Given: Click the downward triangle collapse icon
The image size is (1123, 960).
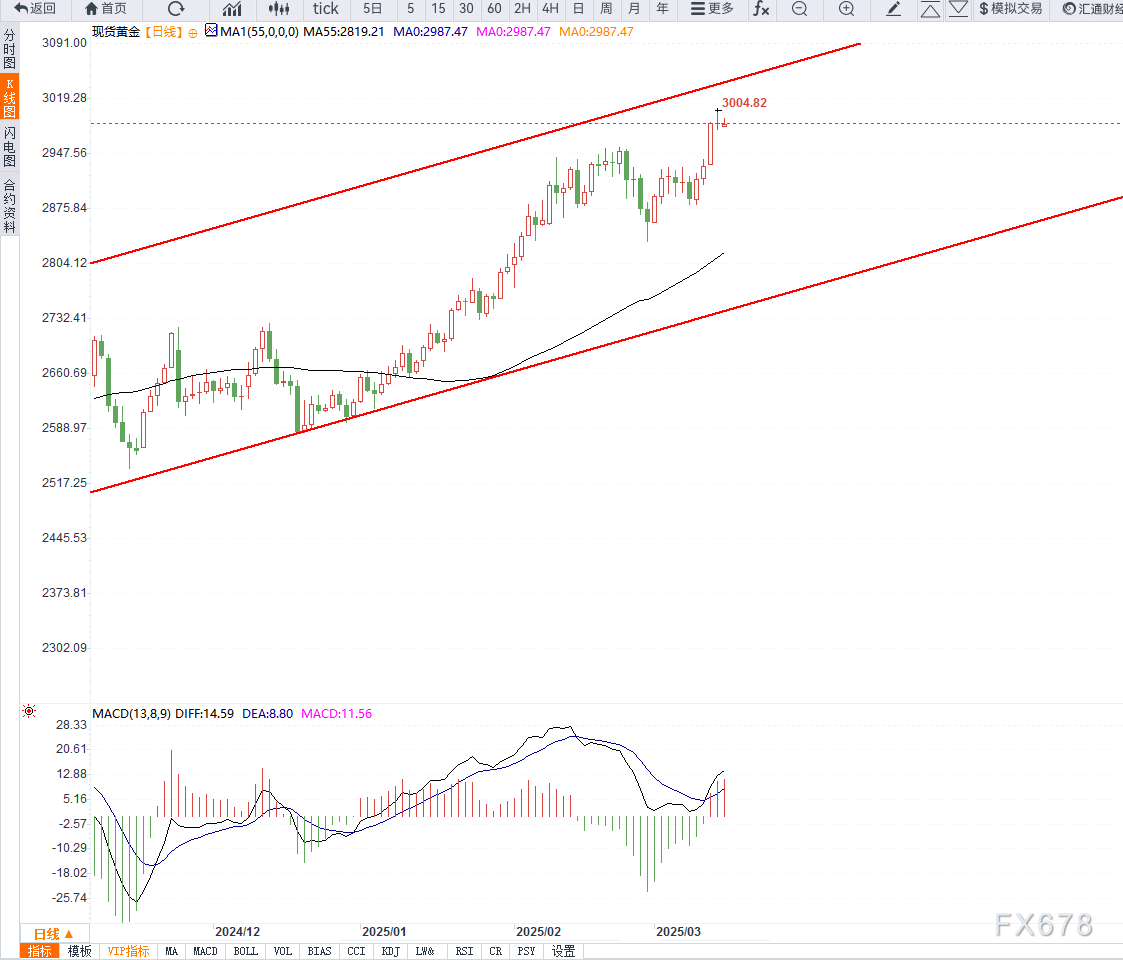Looking at the screenshot, I should click(x=958, y=9).
